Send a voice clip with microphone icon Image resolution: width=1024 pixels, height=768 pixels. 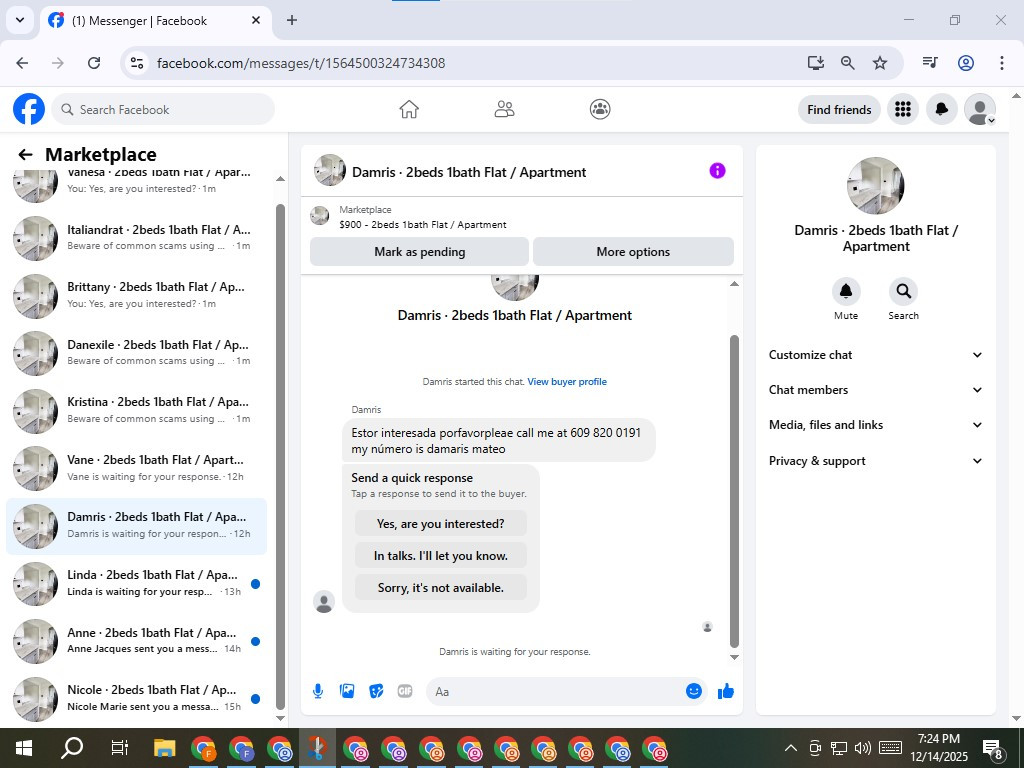tap(318, 691)
